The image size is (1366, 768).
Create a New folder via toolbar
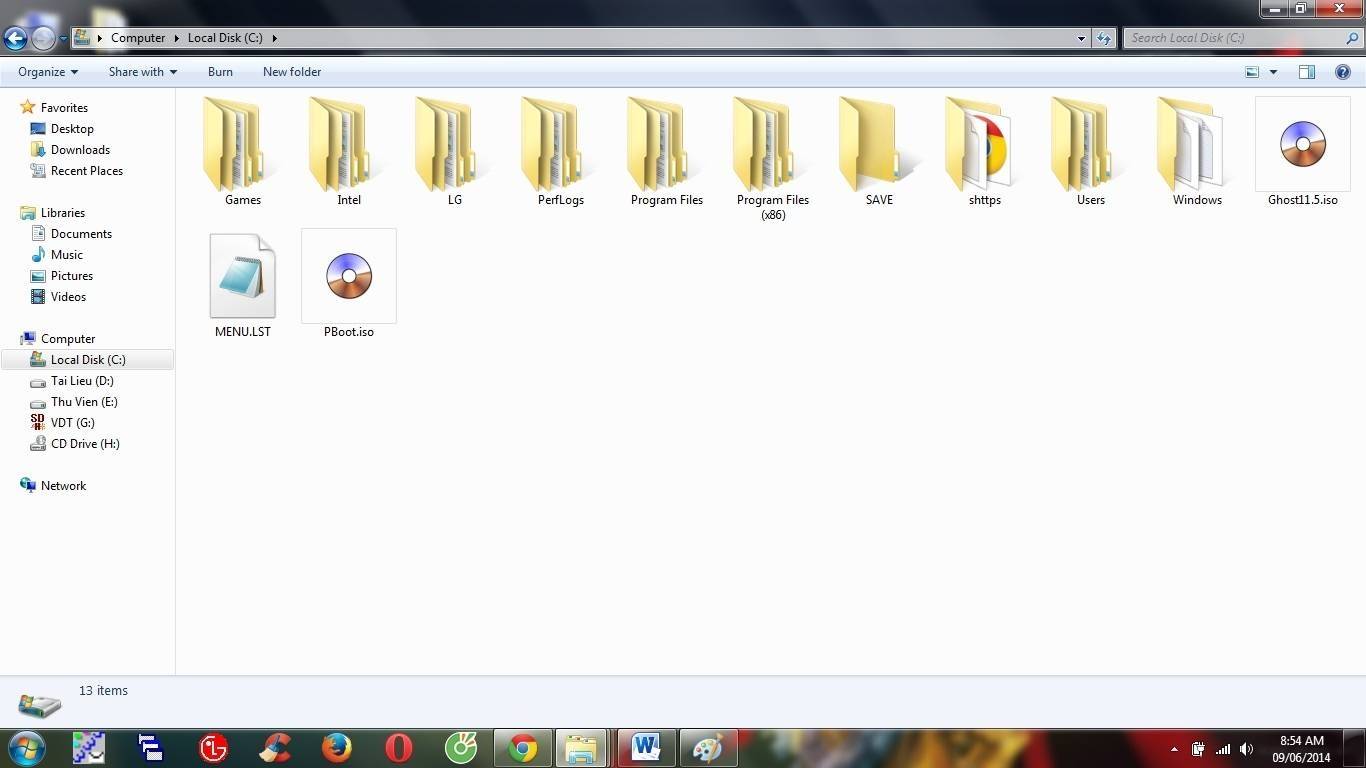292,72
